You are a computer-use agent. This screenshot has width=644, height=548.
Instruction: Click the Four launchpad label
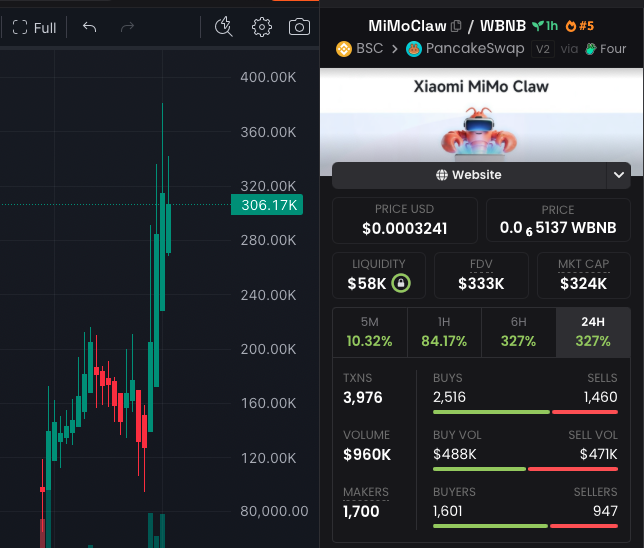click(613, 49)
